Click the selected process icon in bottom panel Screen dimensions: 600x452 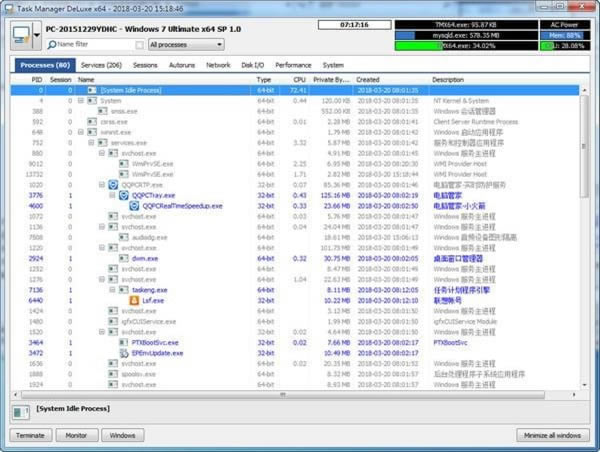pyautogui.click(x=22, y=412)
